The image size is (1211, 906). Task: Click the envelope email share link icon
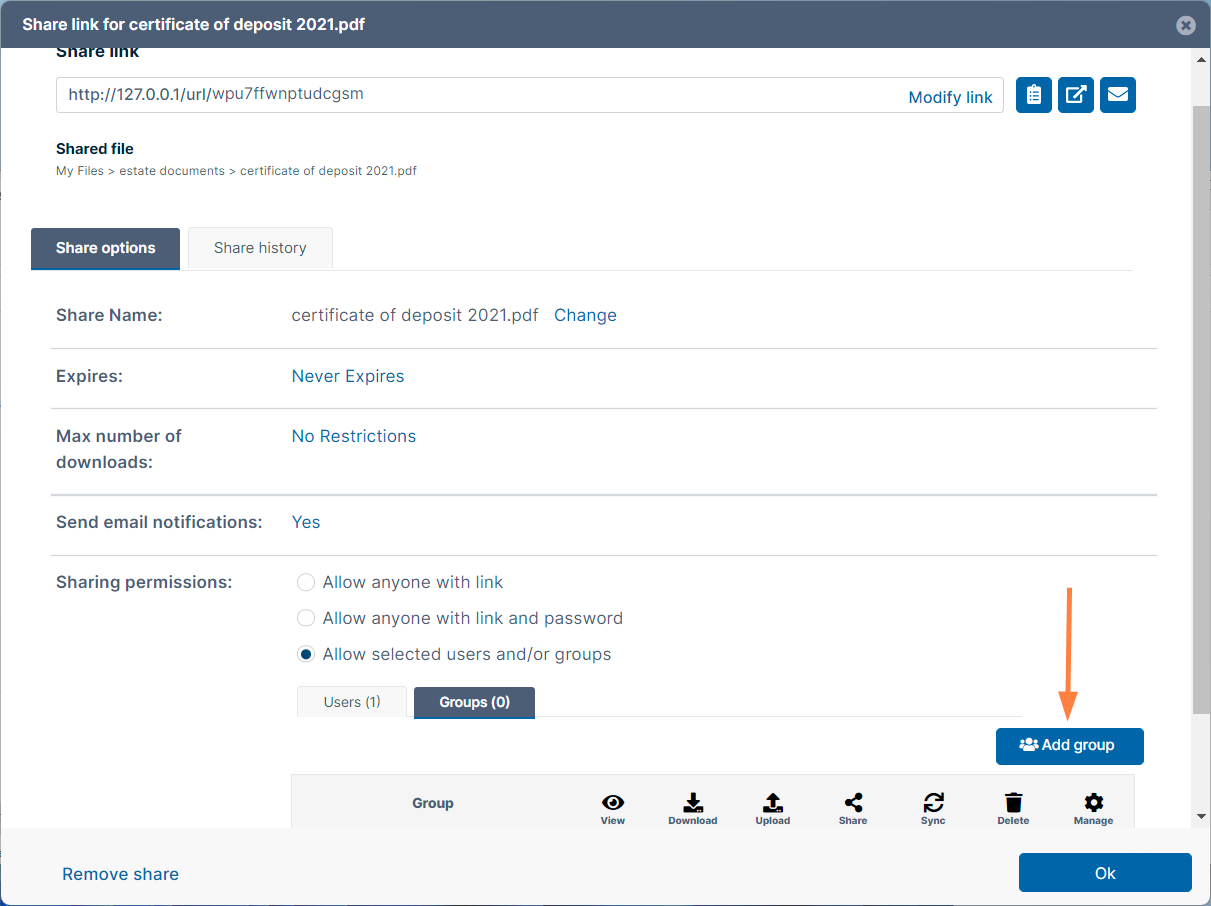point(1117,95)
